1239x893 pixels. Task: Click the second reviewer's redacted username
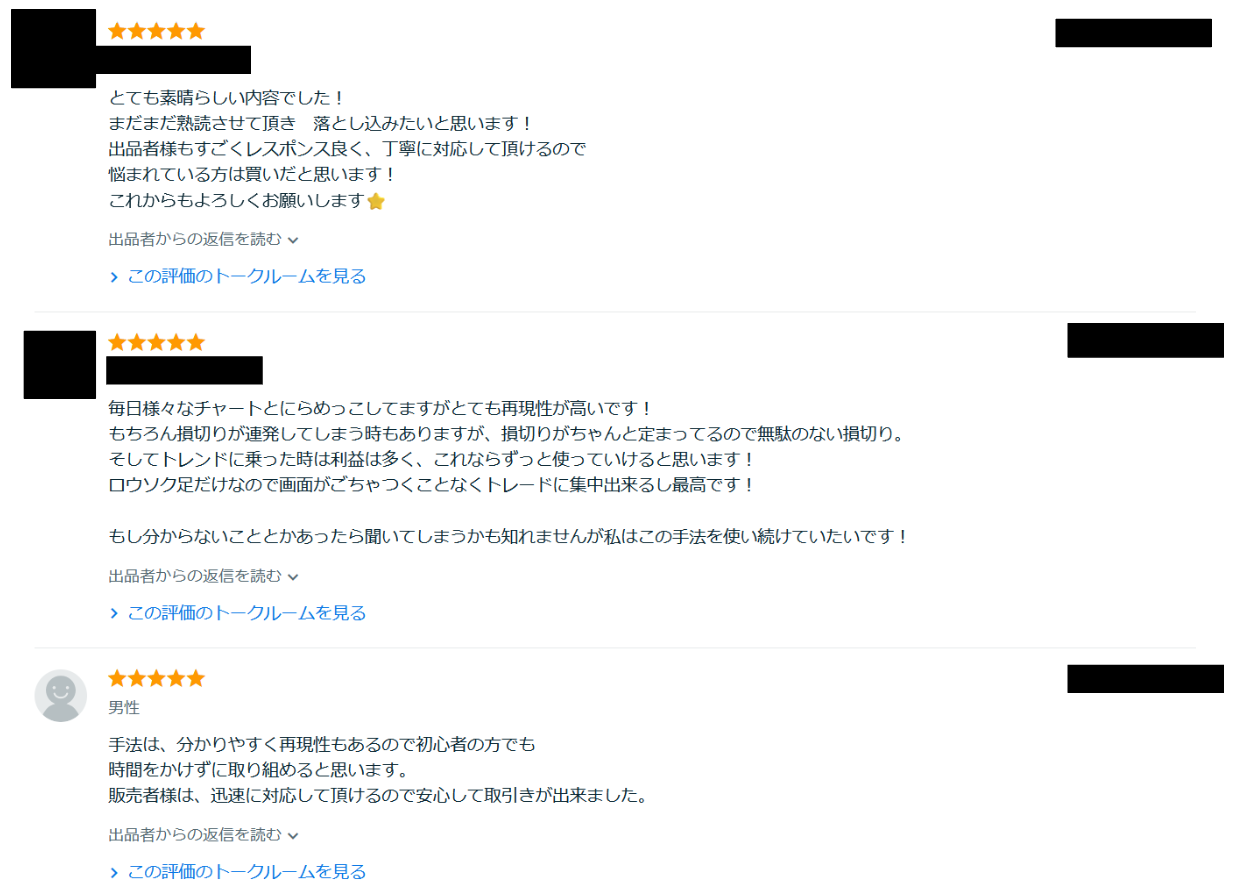point(184,370)
